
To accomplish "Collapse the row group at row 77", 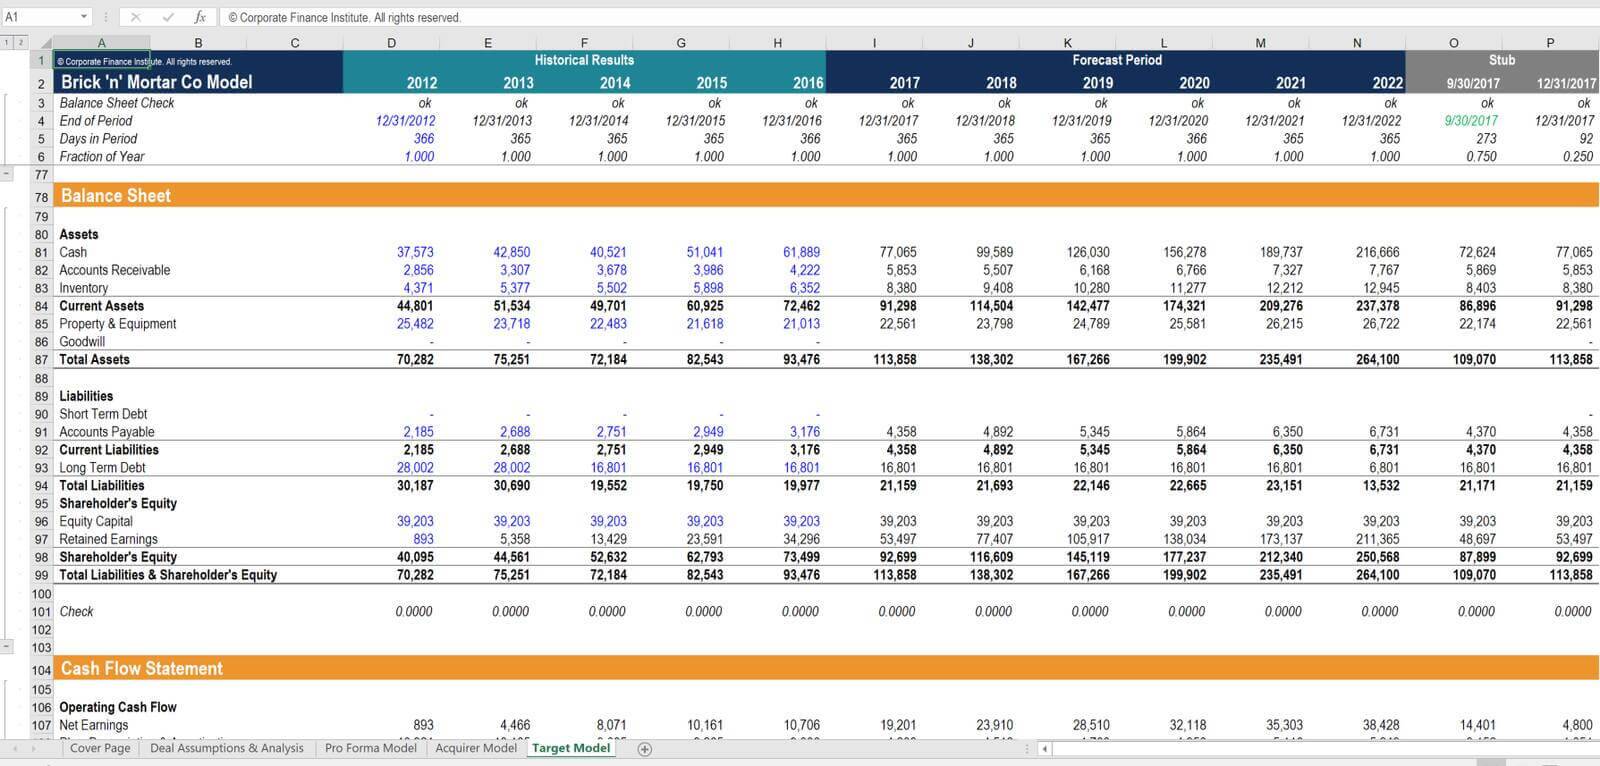I will coord(7,174).
